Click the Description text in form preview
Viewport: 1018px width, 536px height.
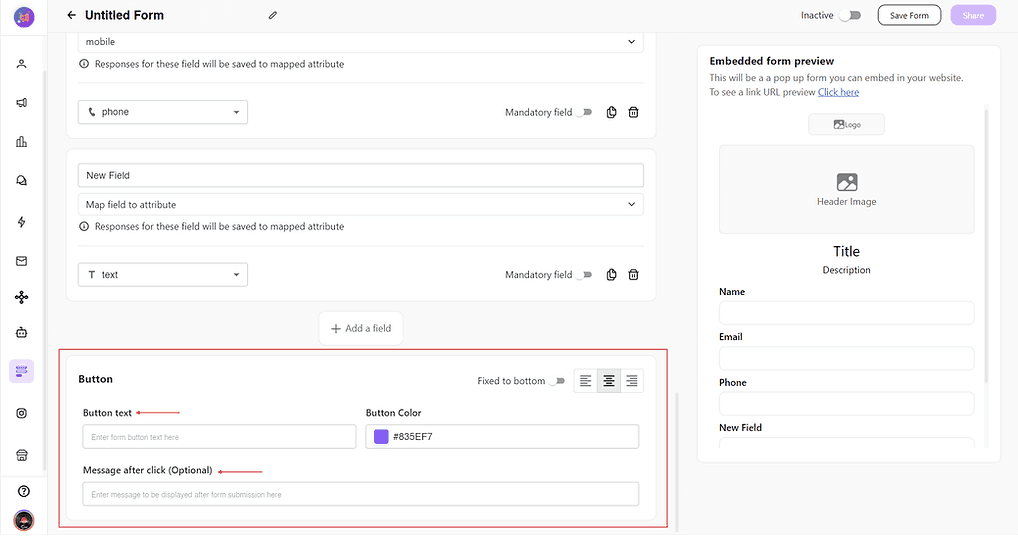[847, 270]
